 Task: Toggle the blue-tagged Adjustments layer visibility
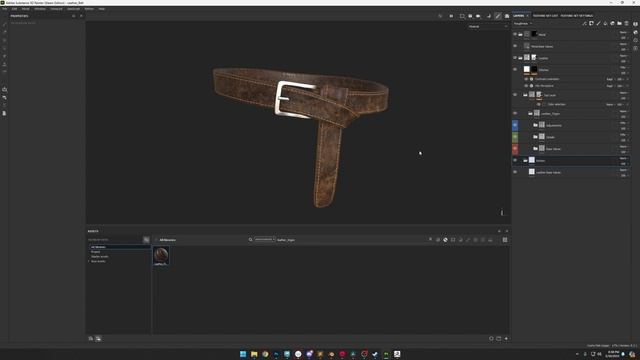[515, 125]
